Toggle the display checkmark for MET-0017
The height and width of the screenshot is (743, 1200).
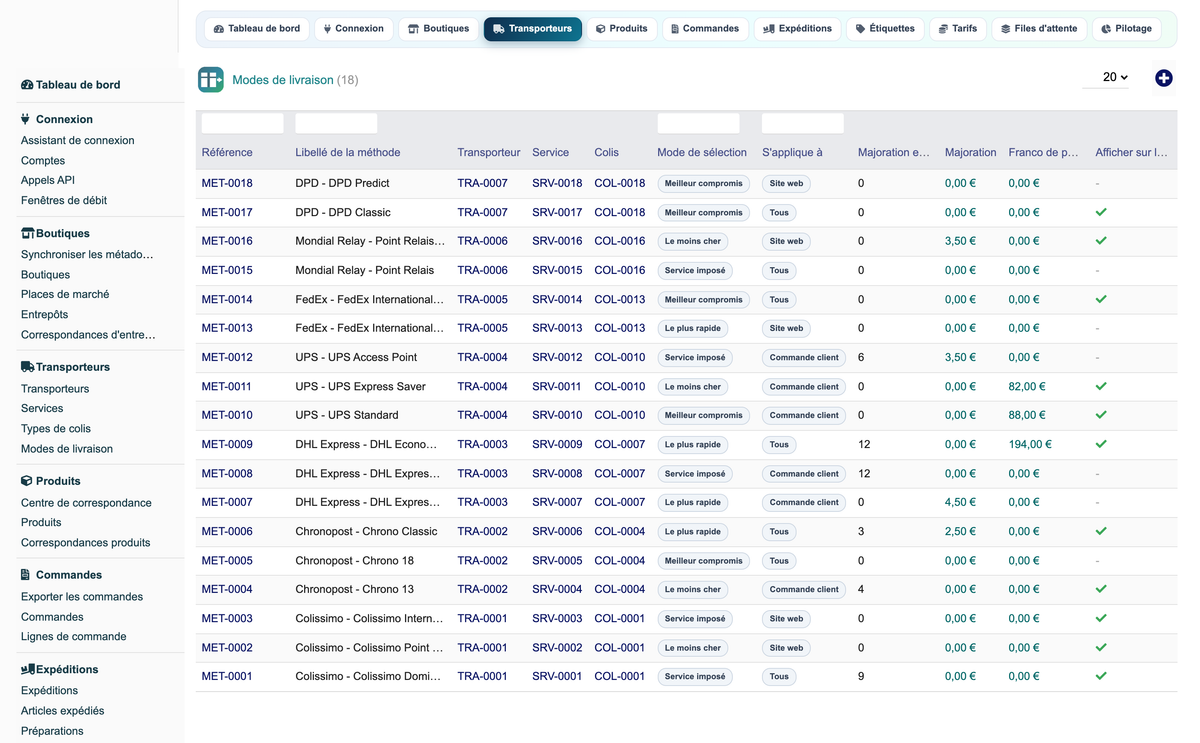click(1101, 212)
